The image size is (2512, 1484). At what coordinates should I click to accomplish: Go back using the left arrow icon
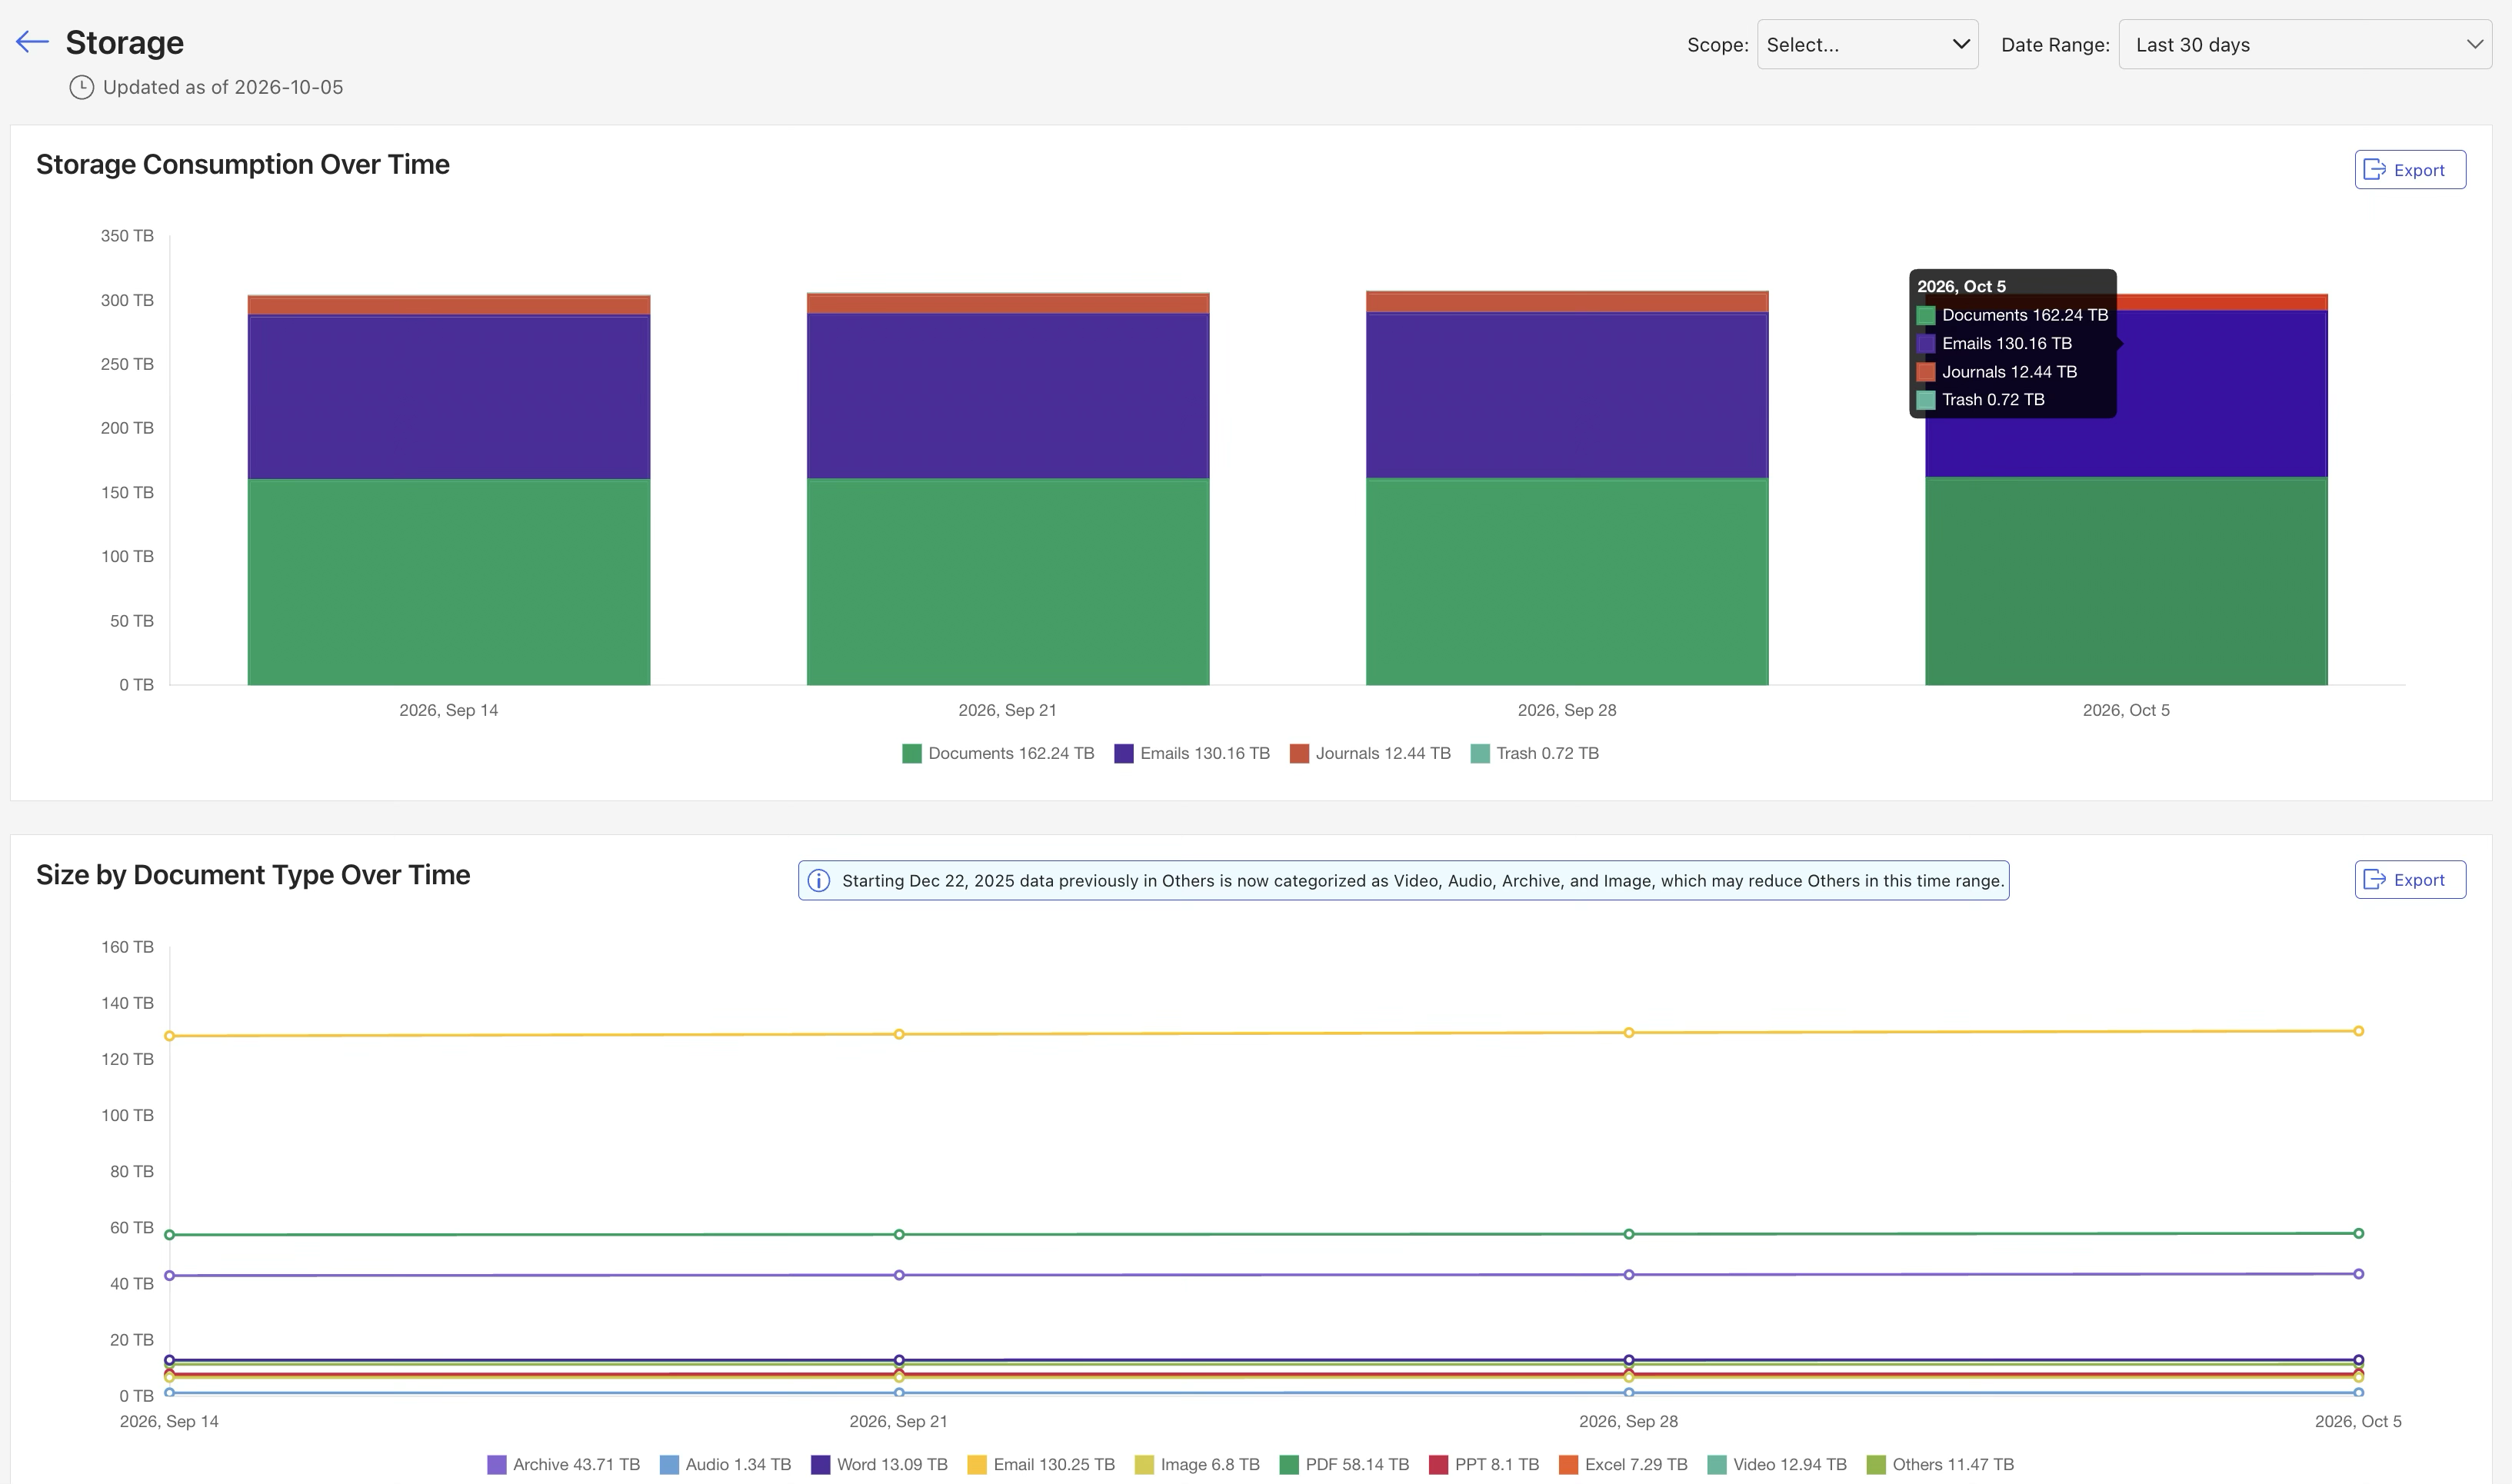tap(32, 42)
